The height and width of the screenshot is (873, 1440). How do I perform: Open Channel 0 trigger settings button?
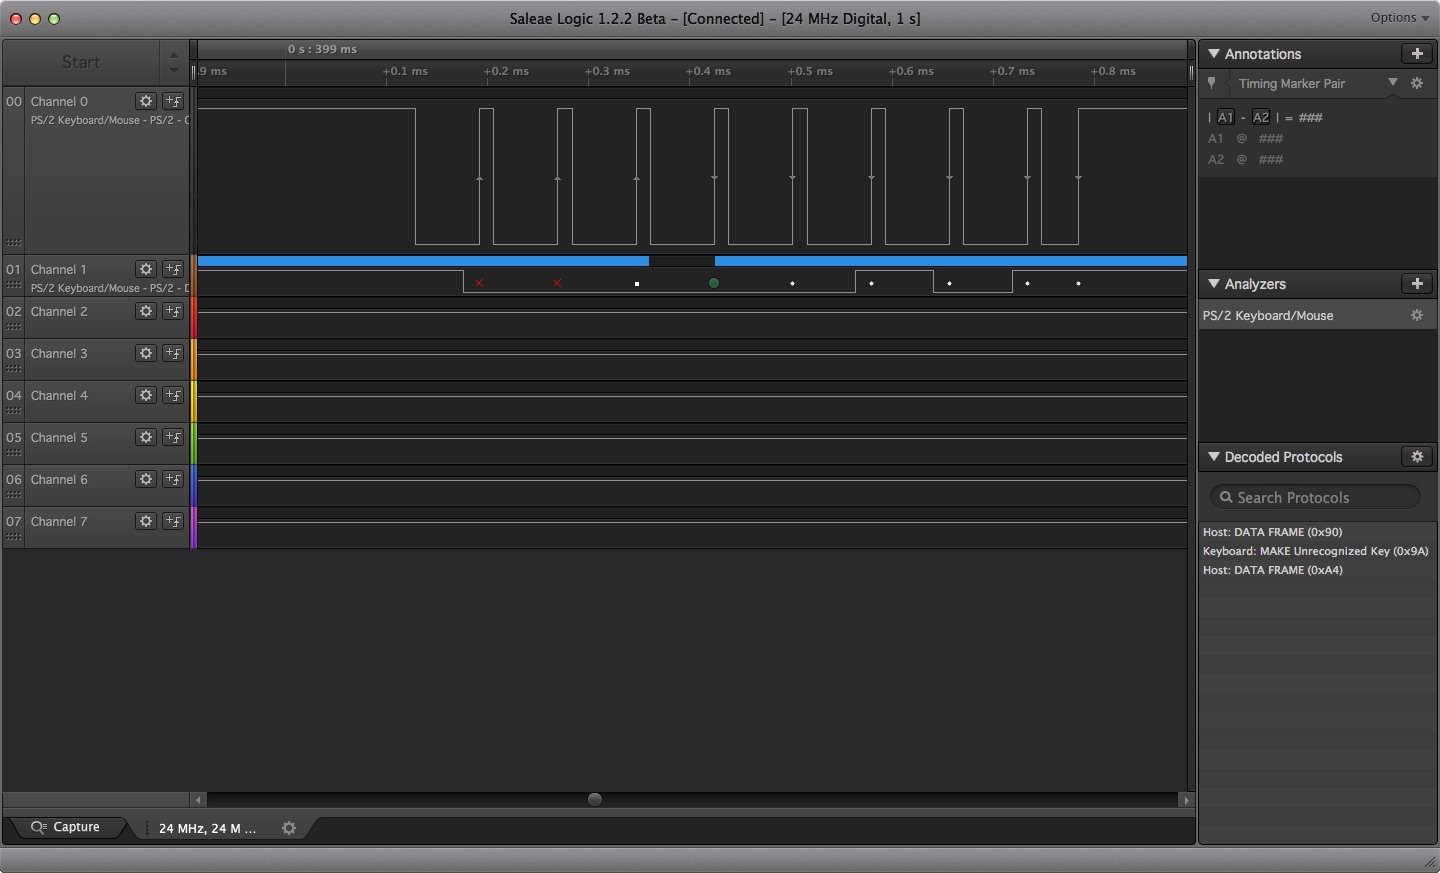point(173,101)
